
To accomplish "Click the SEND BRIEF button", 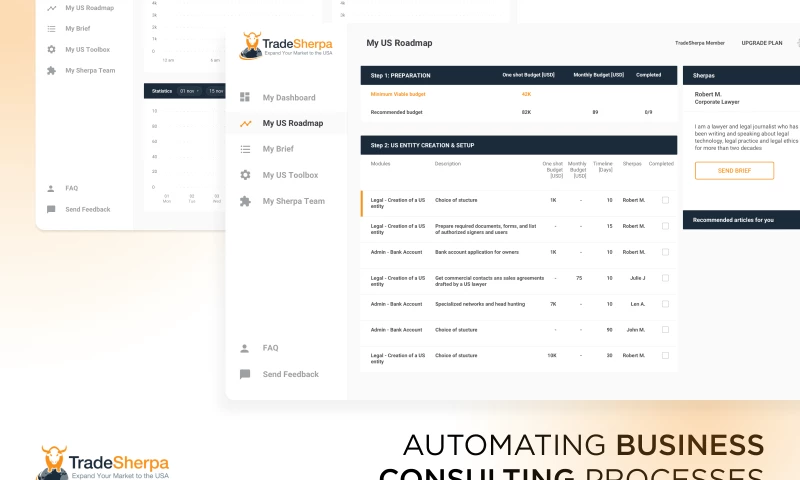I will click(734, 170).
